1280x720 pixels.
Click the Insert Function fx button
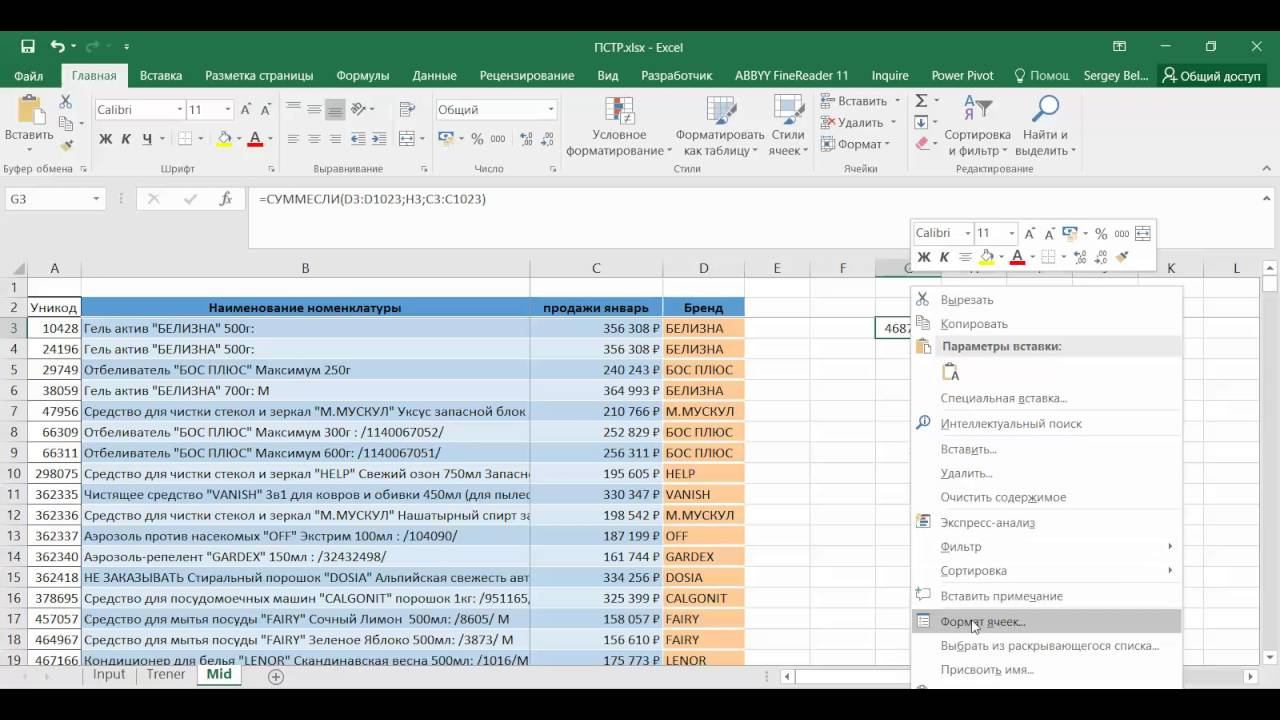coord(226,199)
